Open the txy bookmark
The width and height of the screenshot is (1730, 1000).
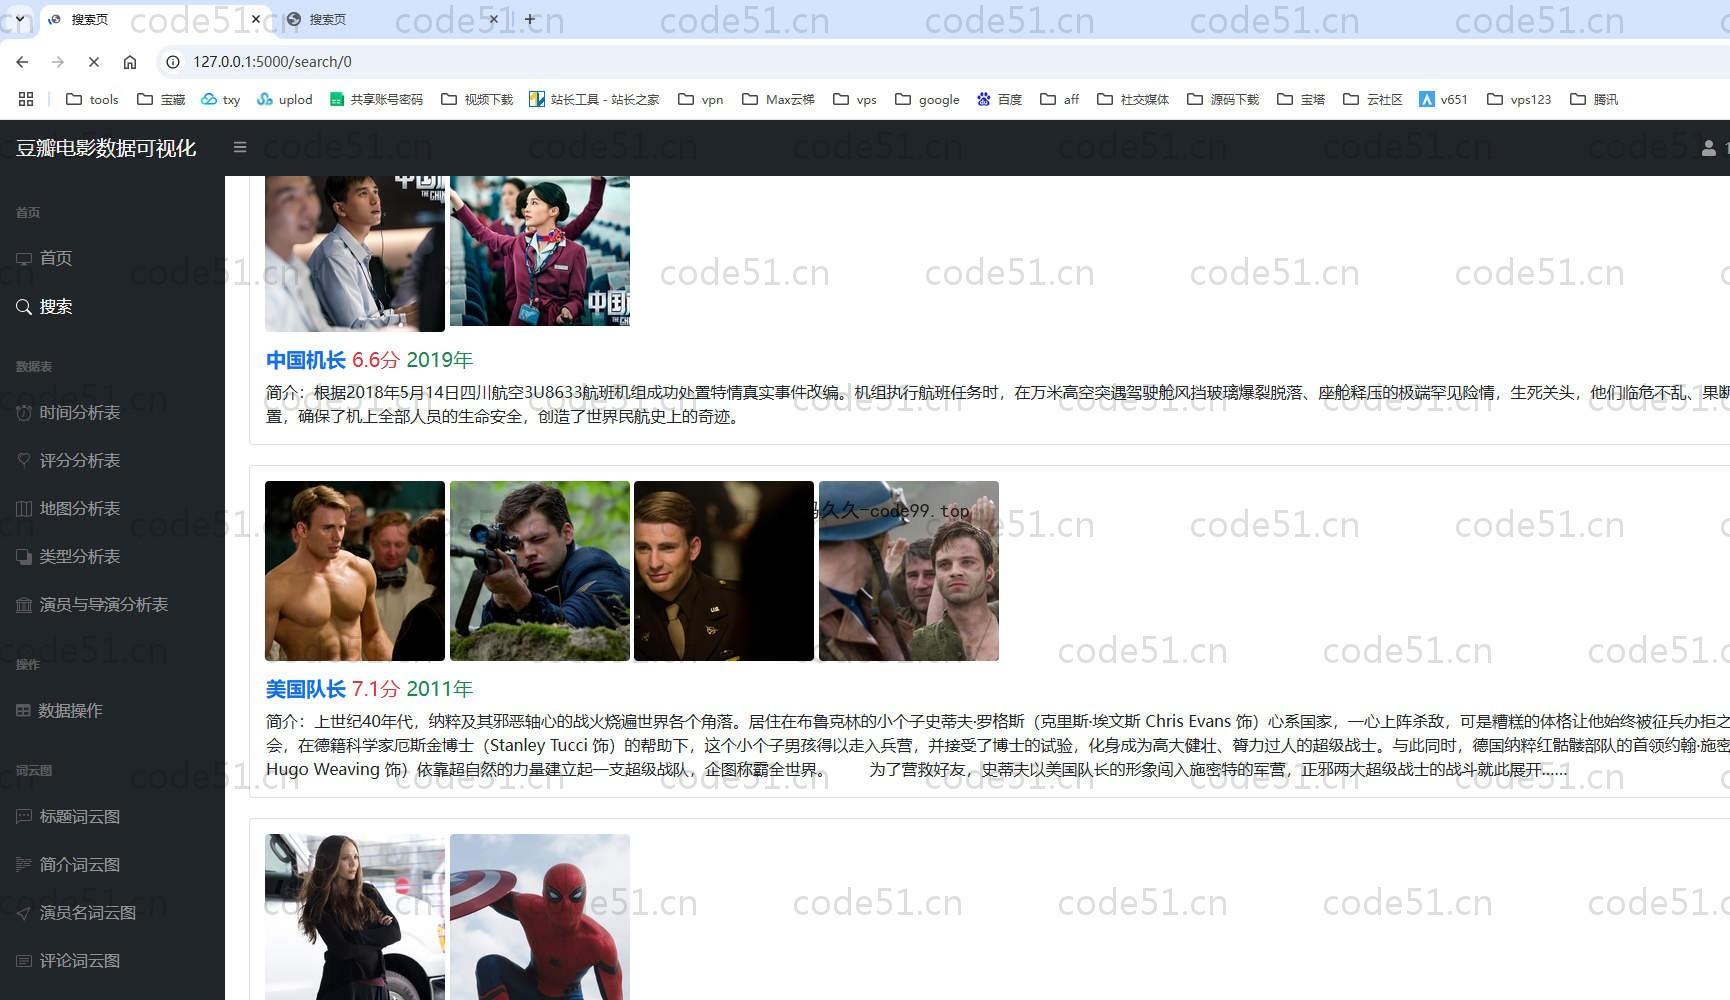click(221, 99)
